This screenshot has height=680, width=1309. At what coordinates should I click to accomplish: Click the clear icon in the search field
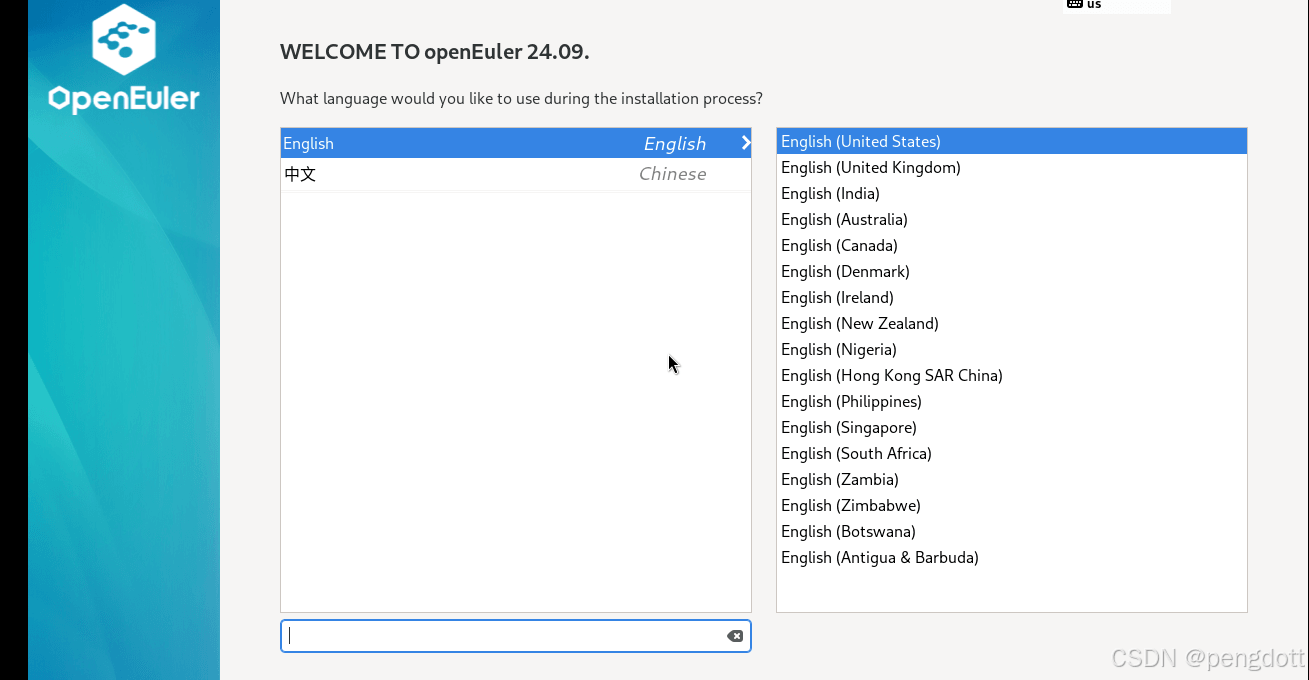(x=735, y=636)
